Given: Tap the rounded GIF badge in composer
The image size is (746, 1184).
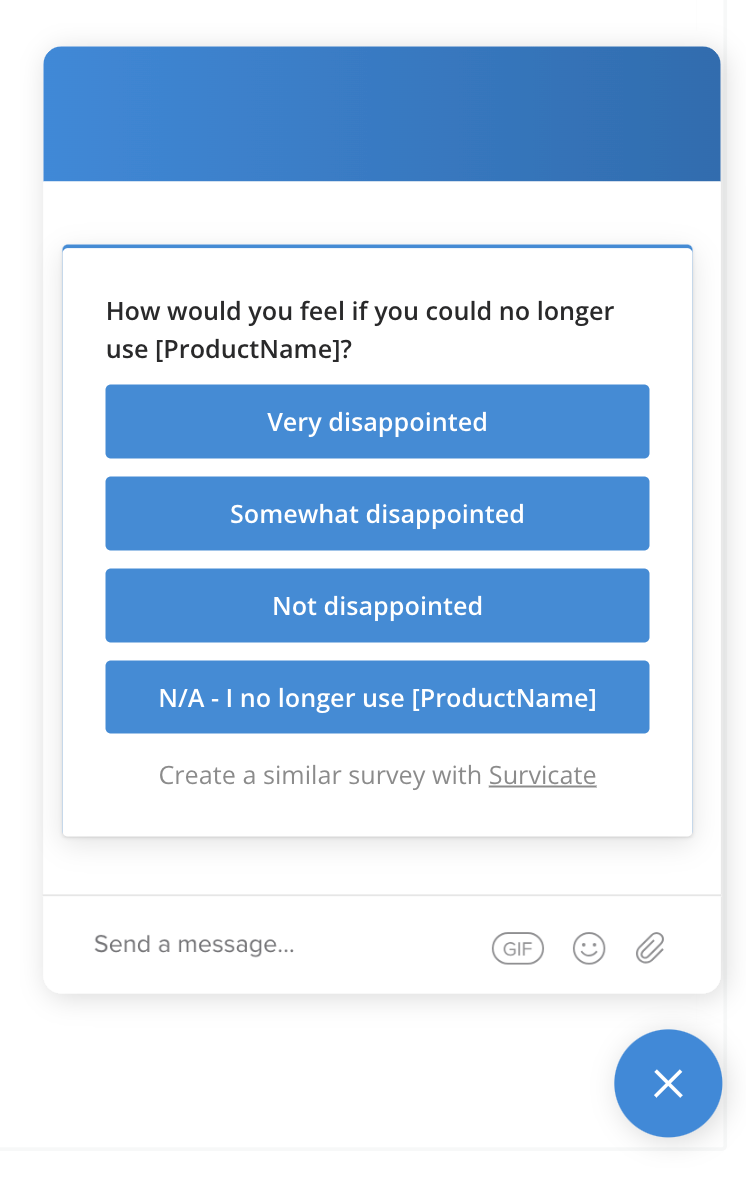Looking at the screenshot, I should tap(517, 948).
